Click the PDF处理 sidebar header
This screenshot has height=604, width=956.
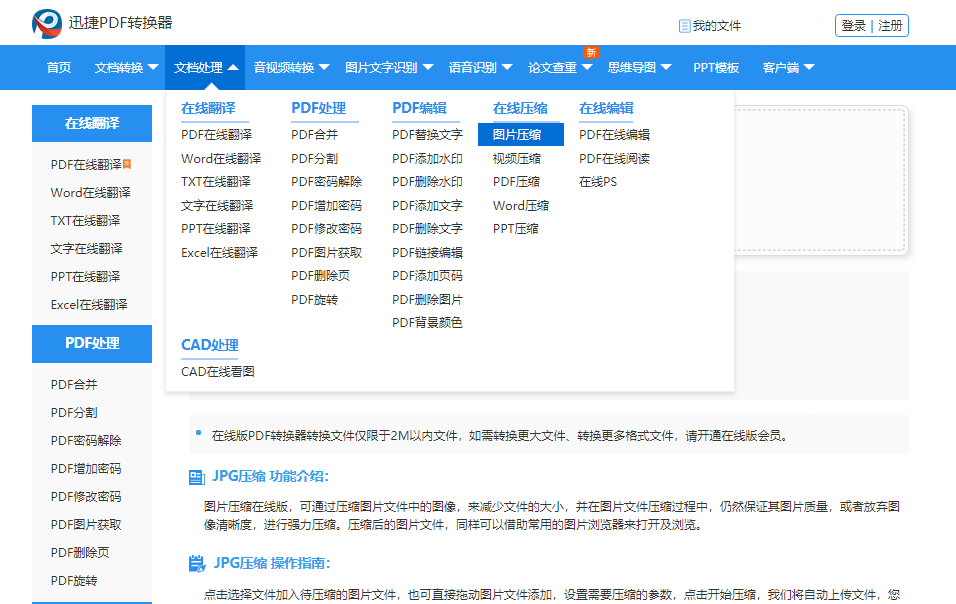tap(92, 344)
